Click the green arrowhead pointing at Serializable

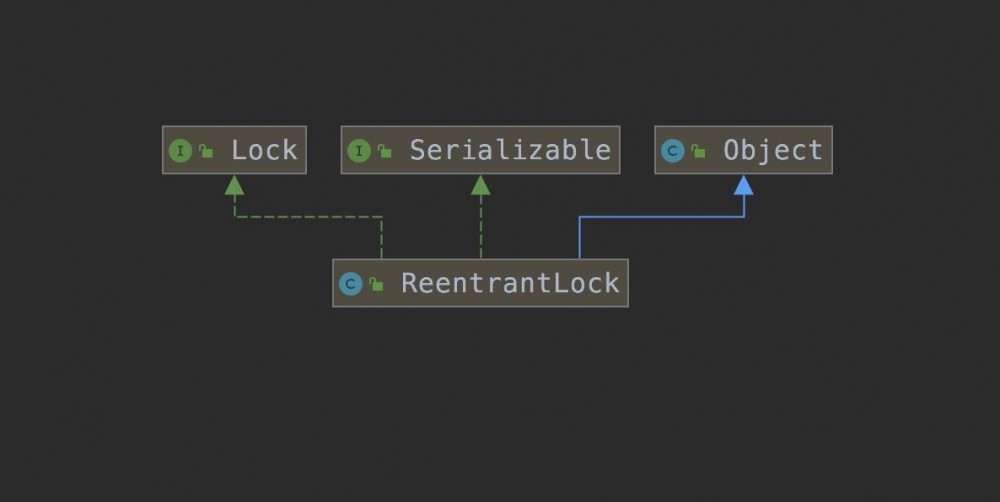[480, 185]
